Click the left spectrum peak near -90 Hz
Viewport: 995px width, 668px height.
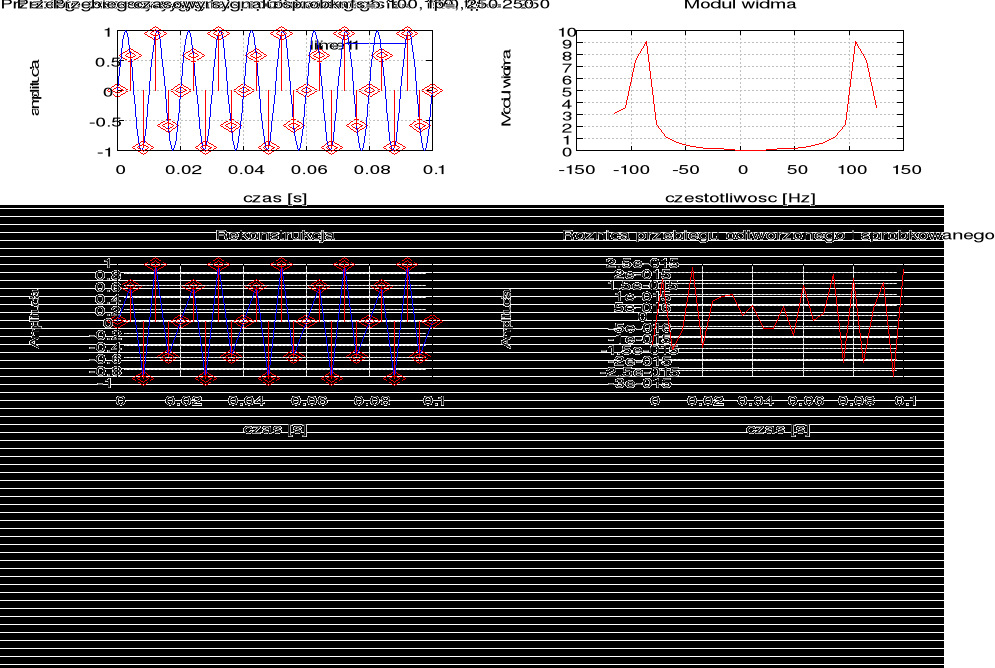[x=646, y=42]
